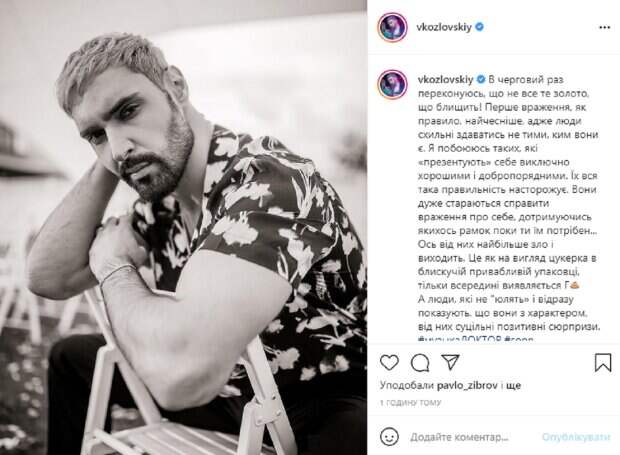This screenshot has width=620, height=455.
Task: View other likes via the 'ще' link
Action: tap(513, 385)
